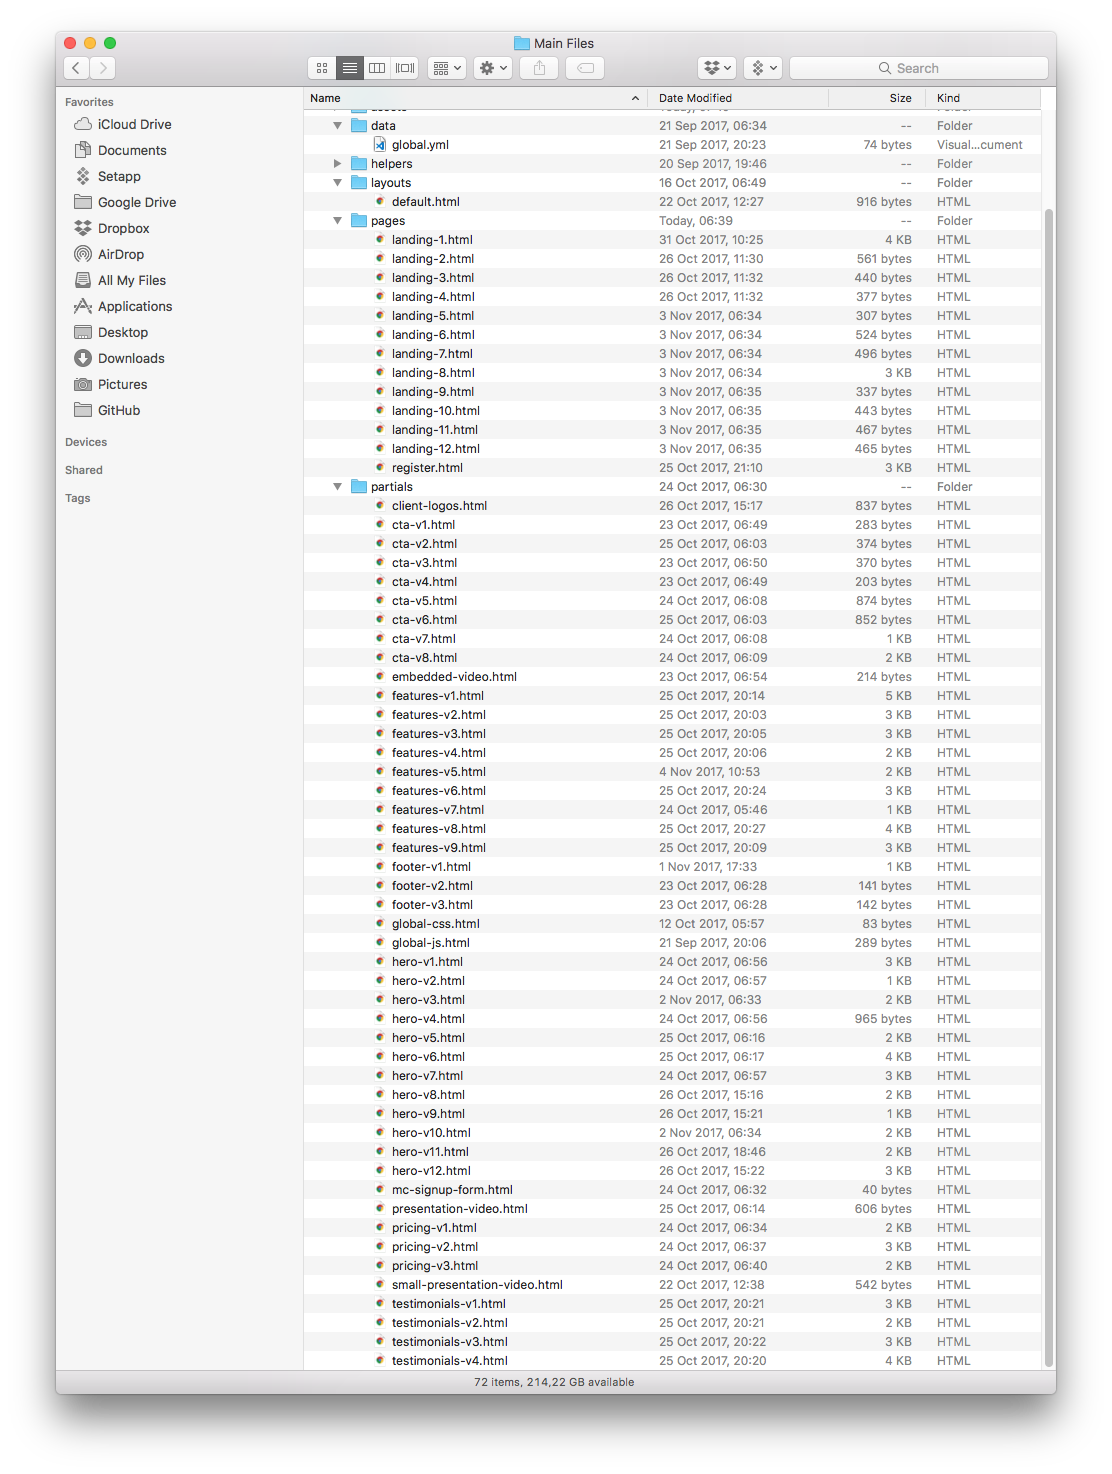Select the data folder icon
Viewport: 1112px width, 1474px height.
tap(359, 126)
